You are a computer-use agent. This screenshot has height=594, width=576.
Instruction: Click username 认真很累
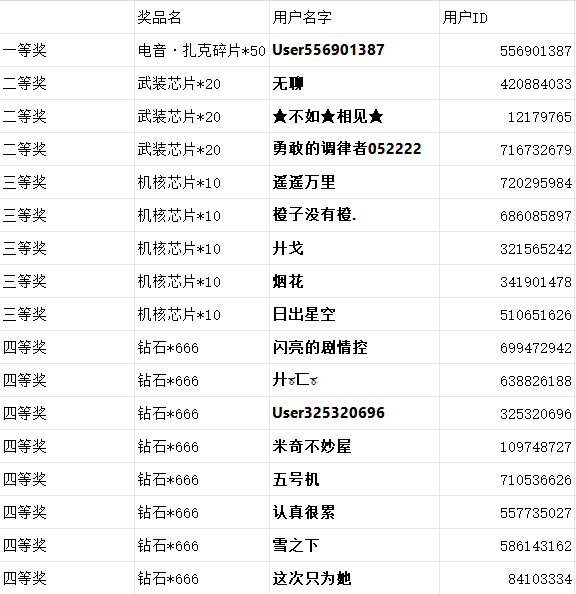point(304,512)
